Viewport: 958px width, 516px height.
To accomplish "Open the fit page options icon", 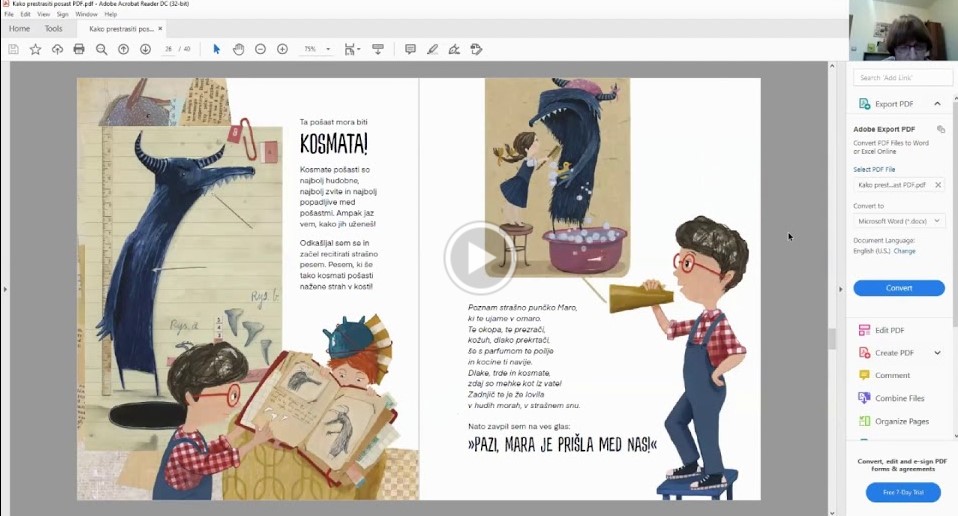I will pos(351,49).
